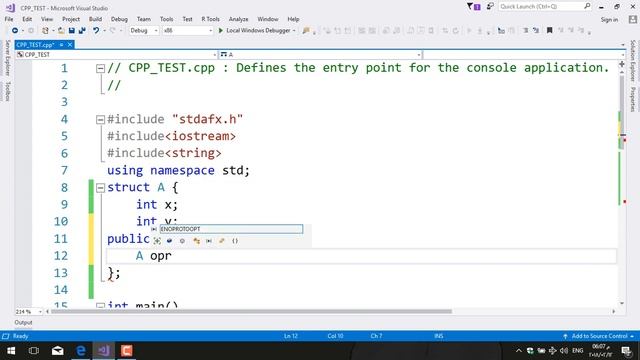Click the Save All toolbar icon

click(x=82, y=31)
